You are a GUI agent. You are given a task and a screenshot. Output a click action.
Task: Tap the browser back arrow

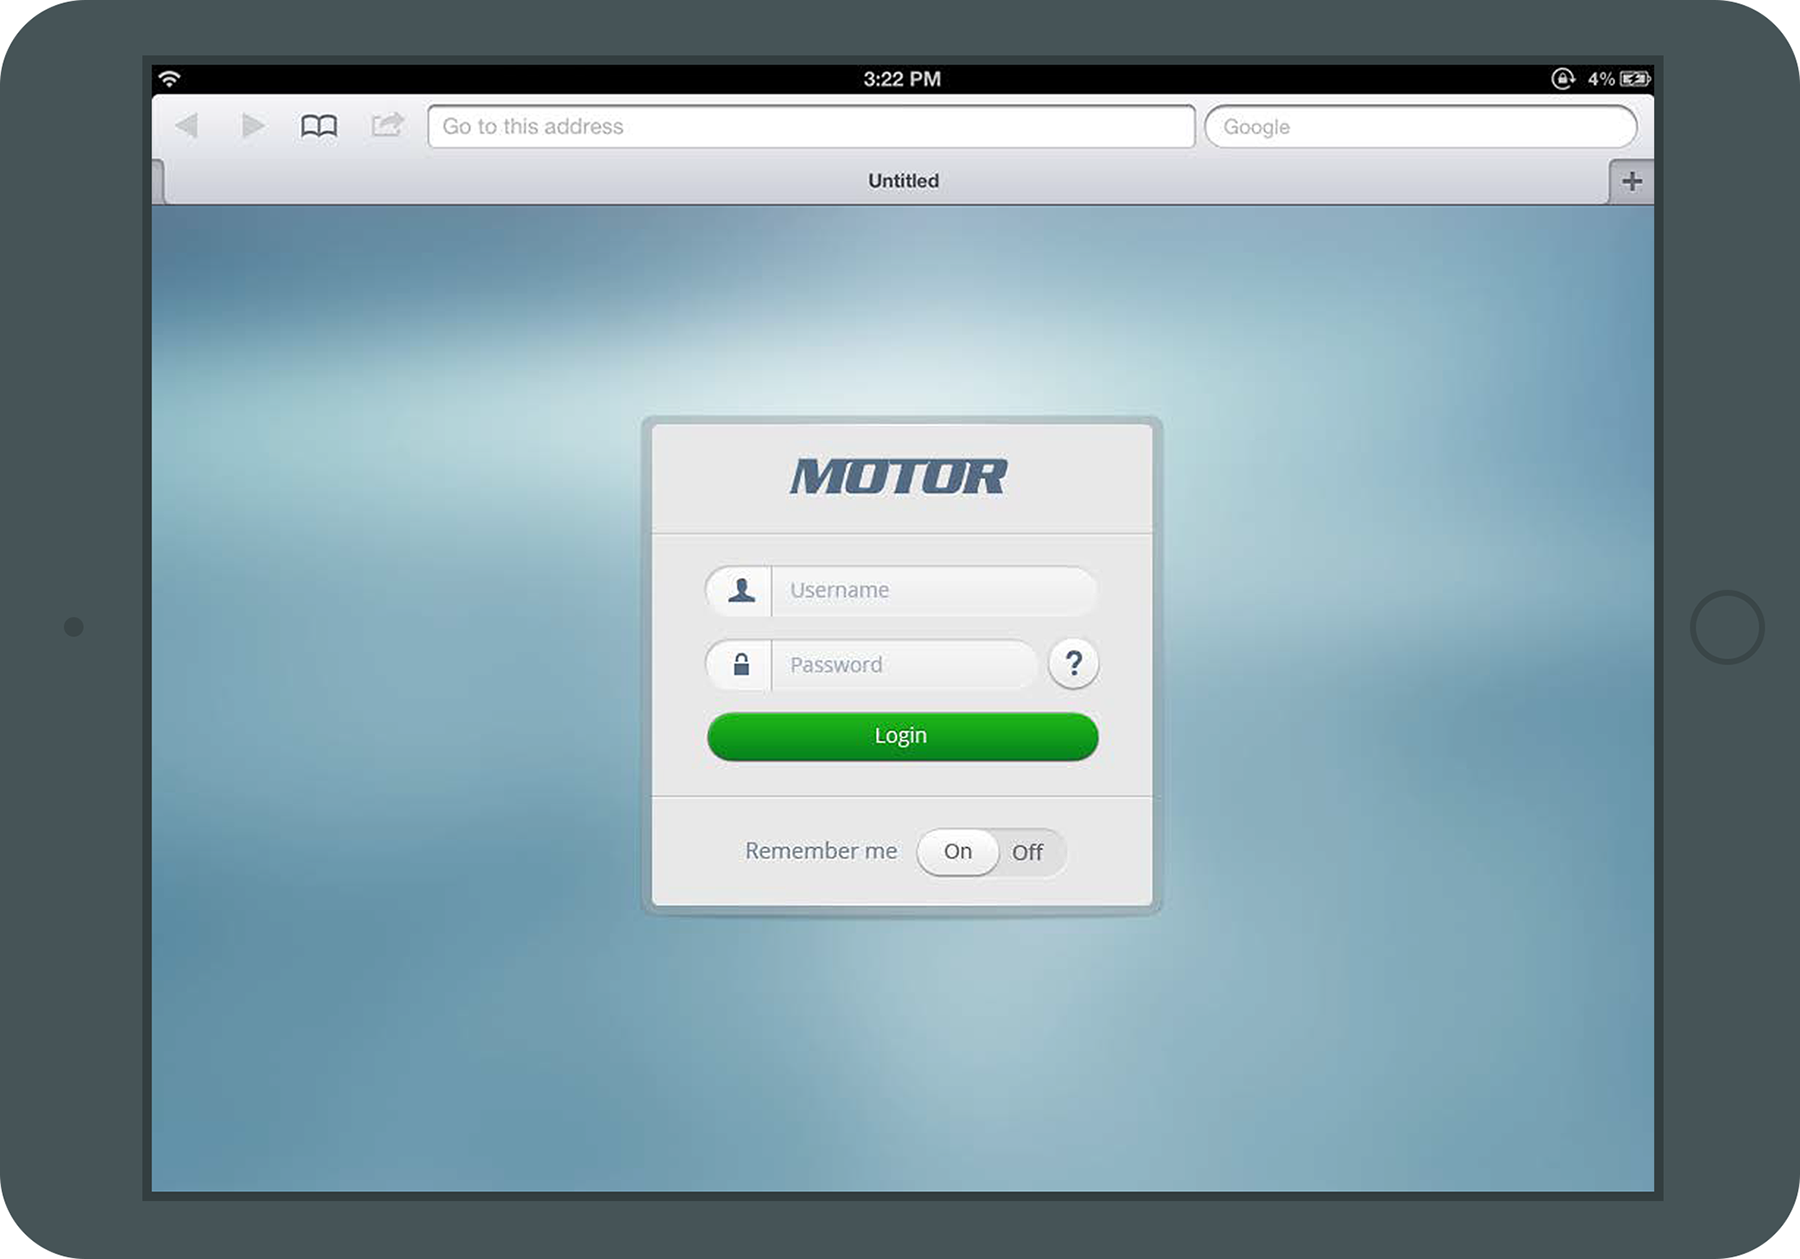(x=187, y=126)
